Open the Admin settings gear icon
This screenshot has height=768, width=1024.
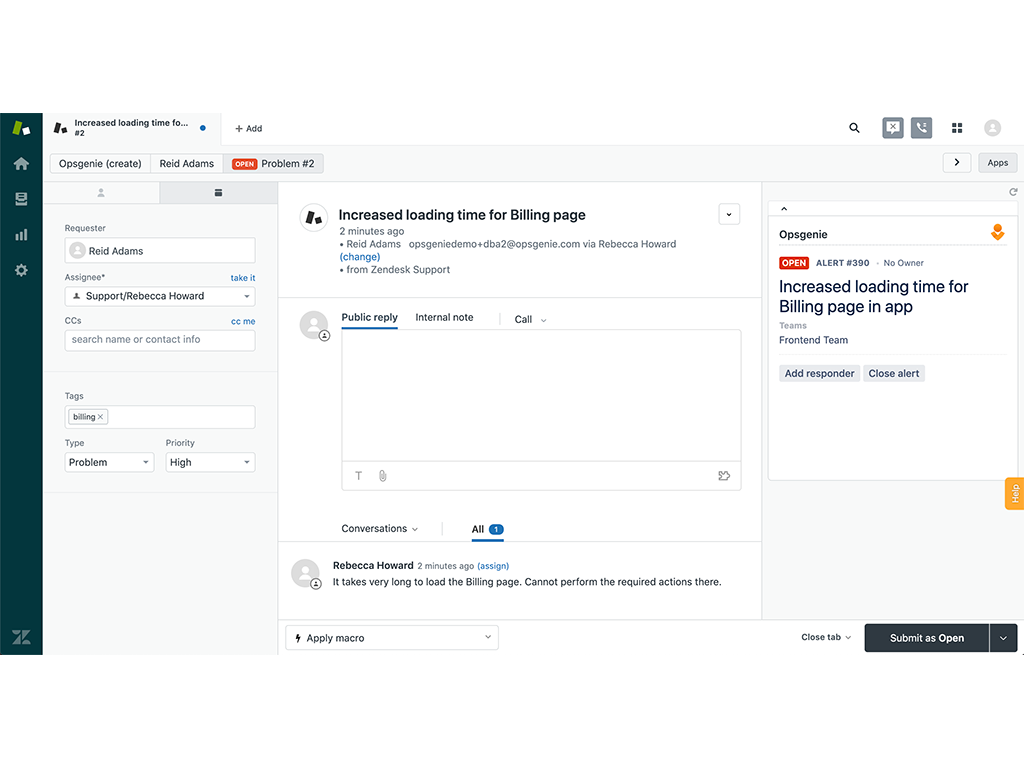(x=21, y=270)
